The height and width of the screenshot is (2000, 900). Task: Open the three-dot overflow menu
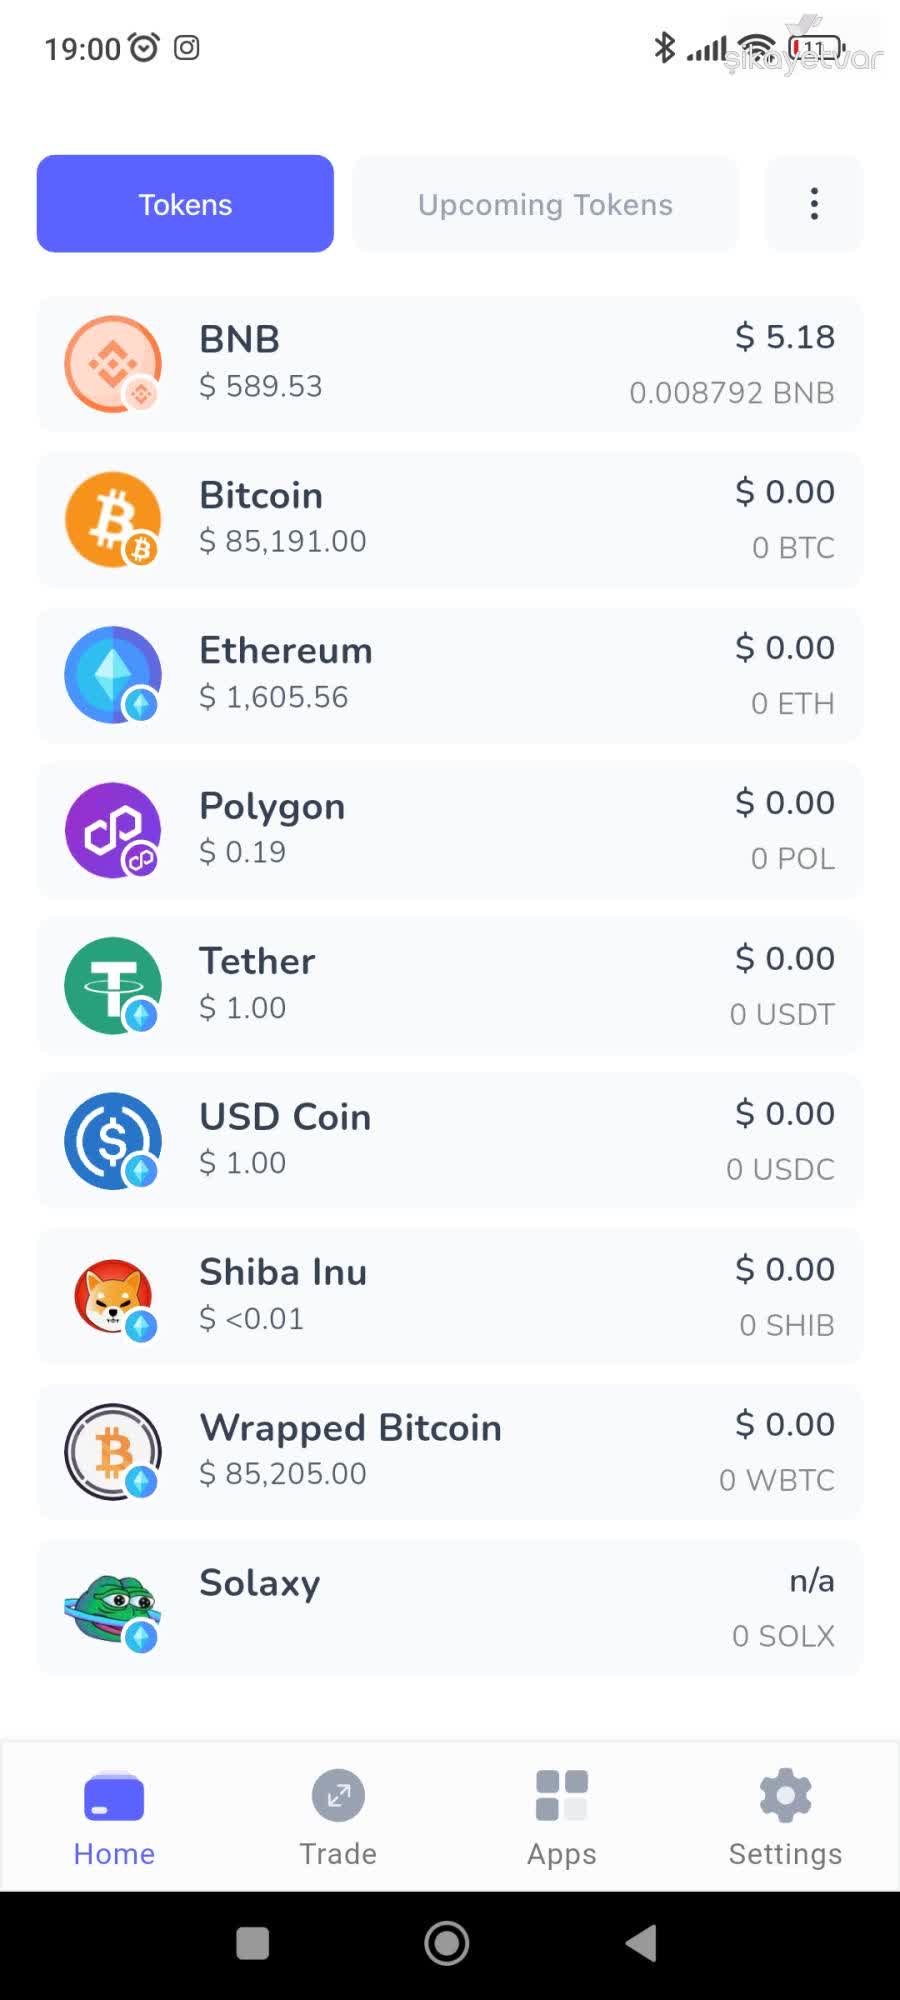pyautogui.click(x=814, y=203)
